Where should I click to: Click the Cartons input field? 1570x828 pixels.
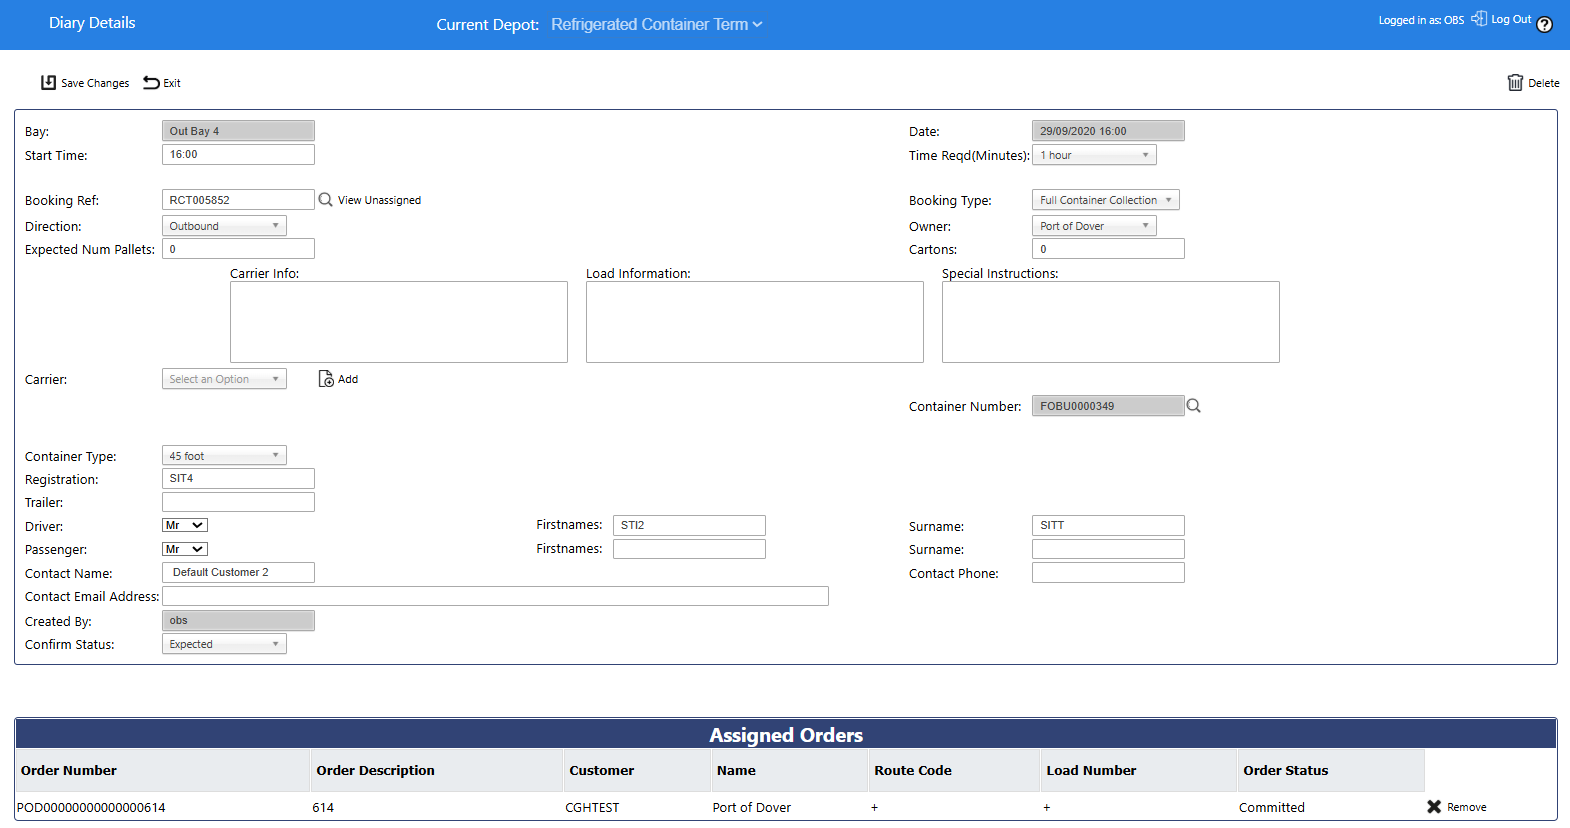tap(1108, 249)
